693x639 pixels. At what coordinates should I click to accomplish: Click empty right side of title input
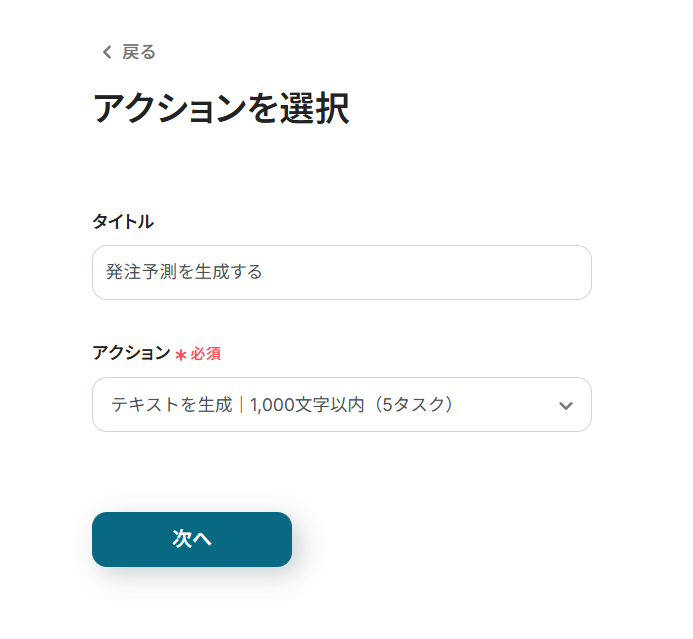(x=450, y=272)
